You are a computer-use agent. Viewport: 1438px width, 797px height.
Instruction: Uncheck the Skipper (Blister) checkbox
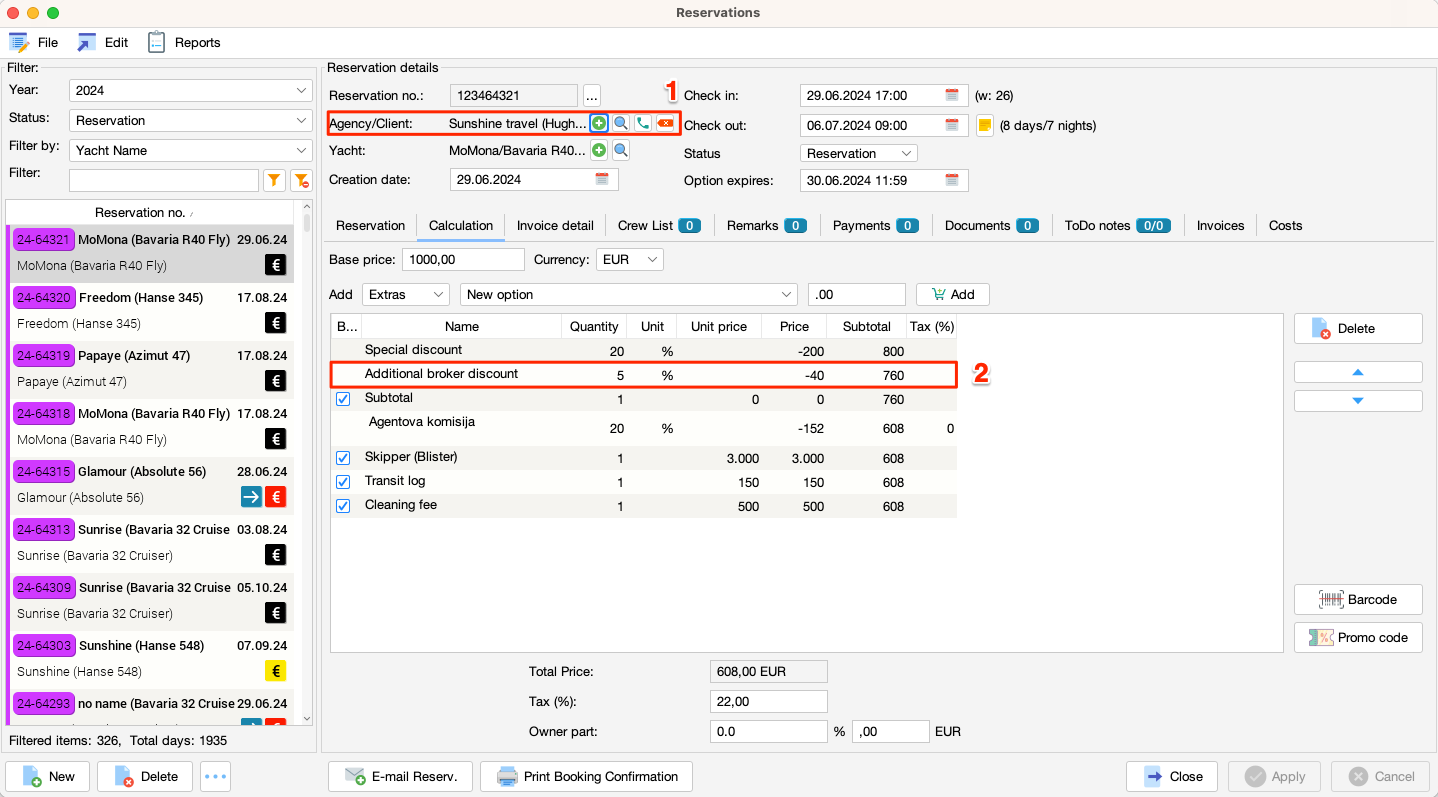tap(343, 458)
